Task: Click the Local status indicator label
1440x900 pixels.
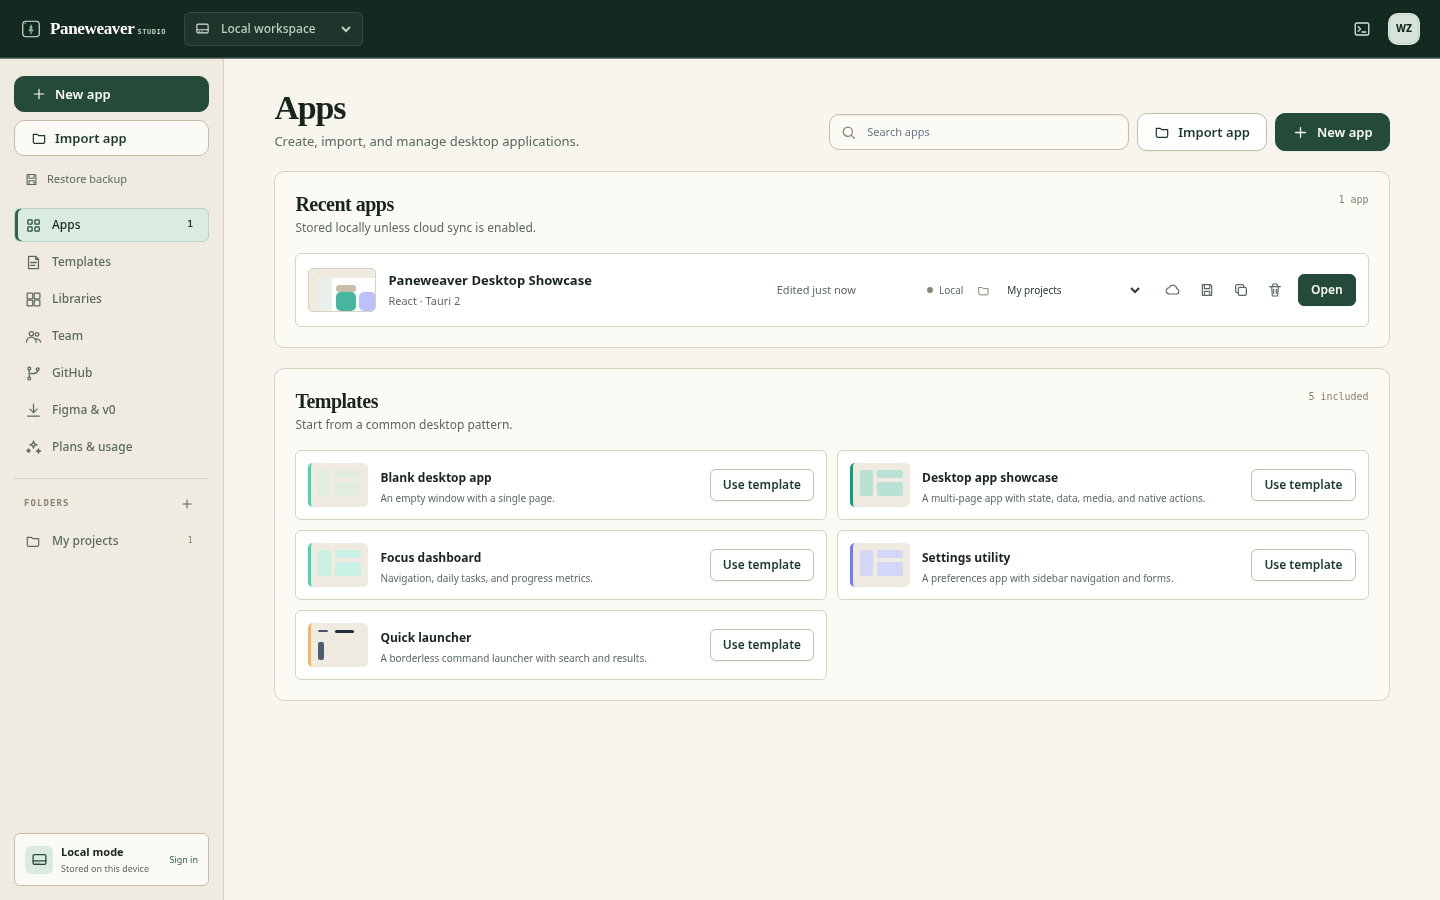Action: pyautogui.click(x=945, y=290)
